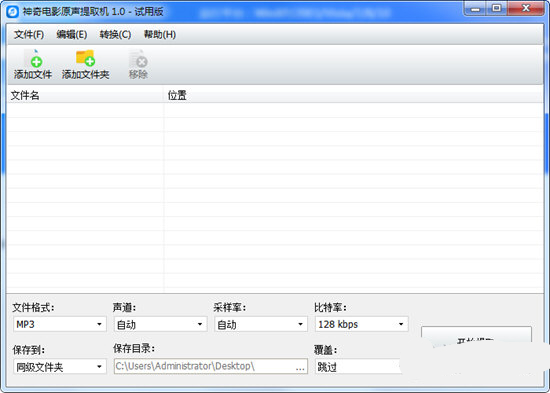Click the 添加文件 add file icon
This screenshot has width=550, height=393.
[x=33, y=65]
